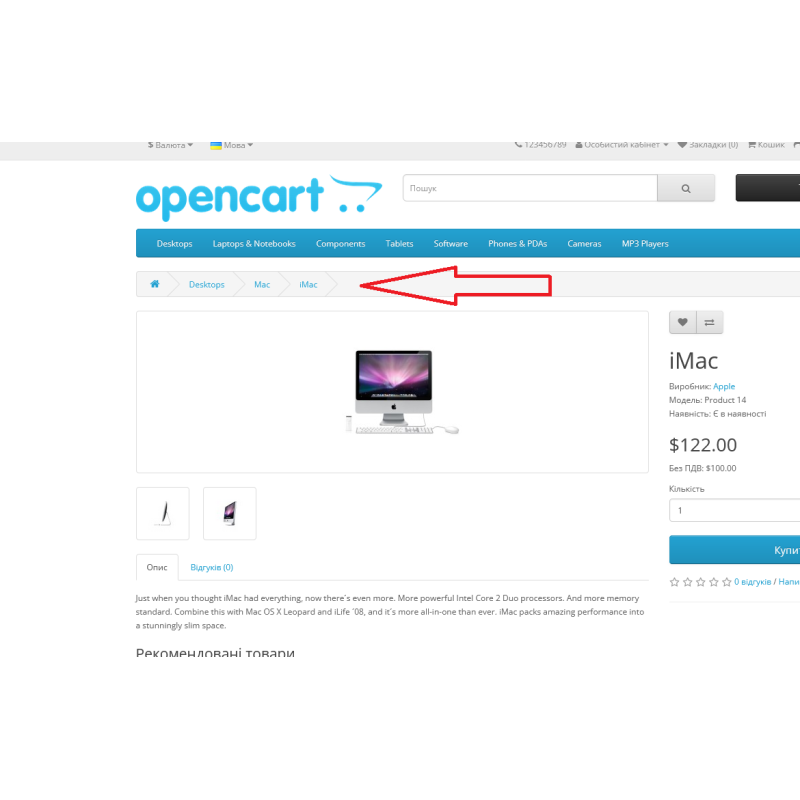The image size is (800, 800).
Task: Click the first rating star
Action: [674, 582]
